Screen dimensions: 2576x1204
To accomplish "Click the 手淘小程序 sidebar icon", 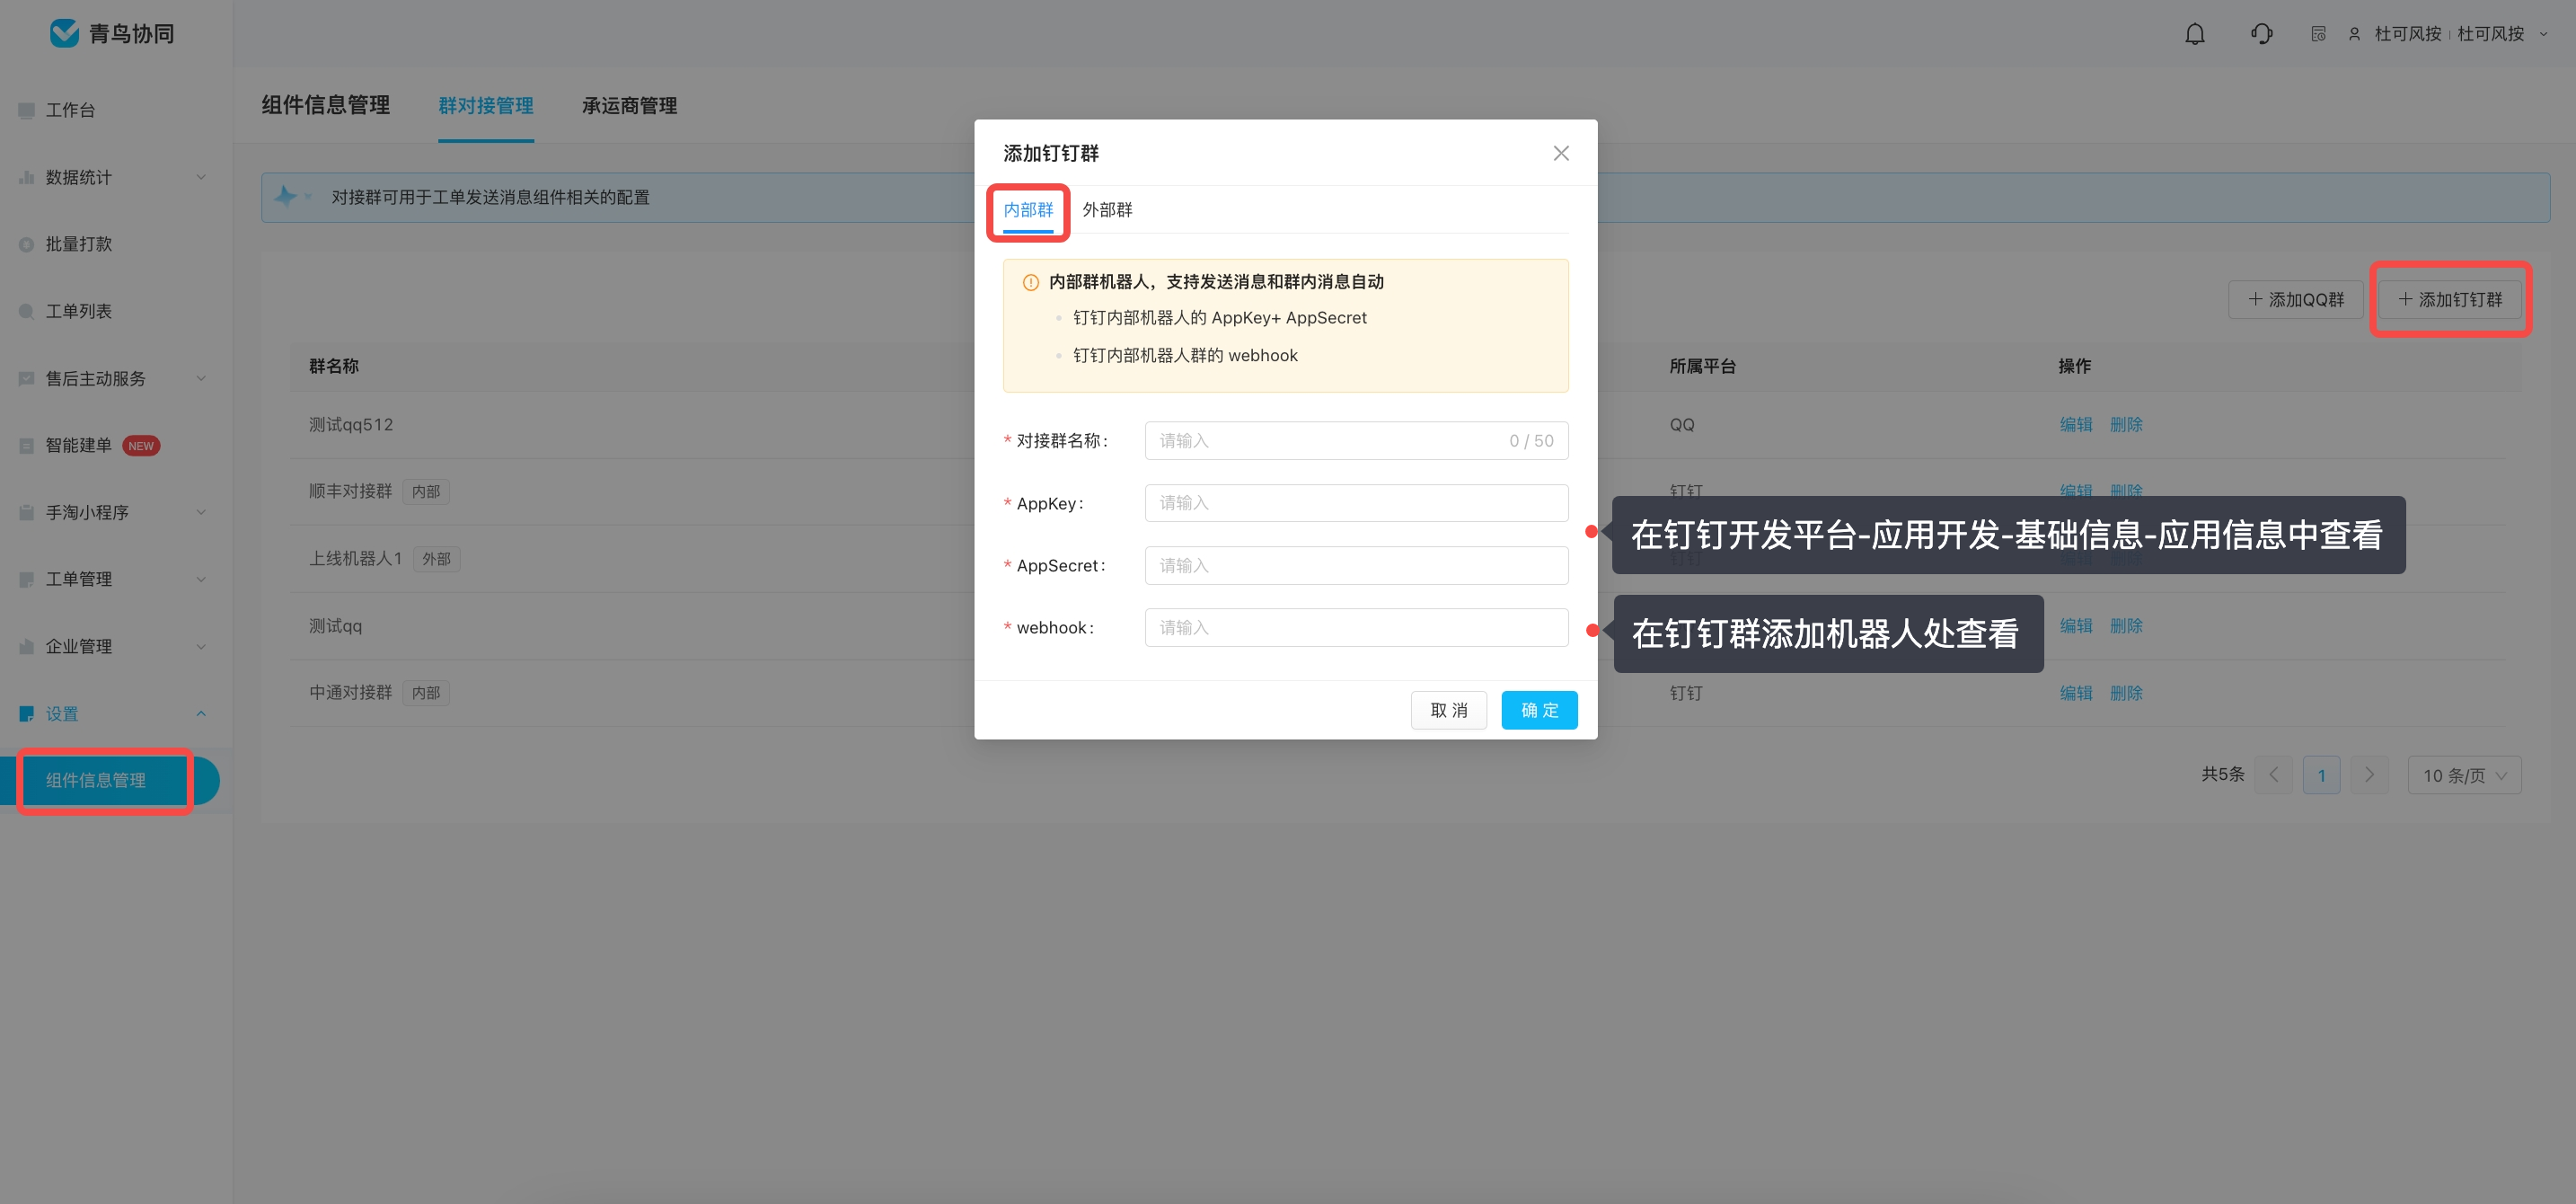I will click(x=26, y=513).
